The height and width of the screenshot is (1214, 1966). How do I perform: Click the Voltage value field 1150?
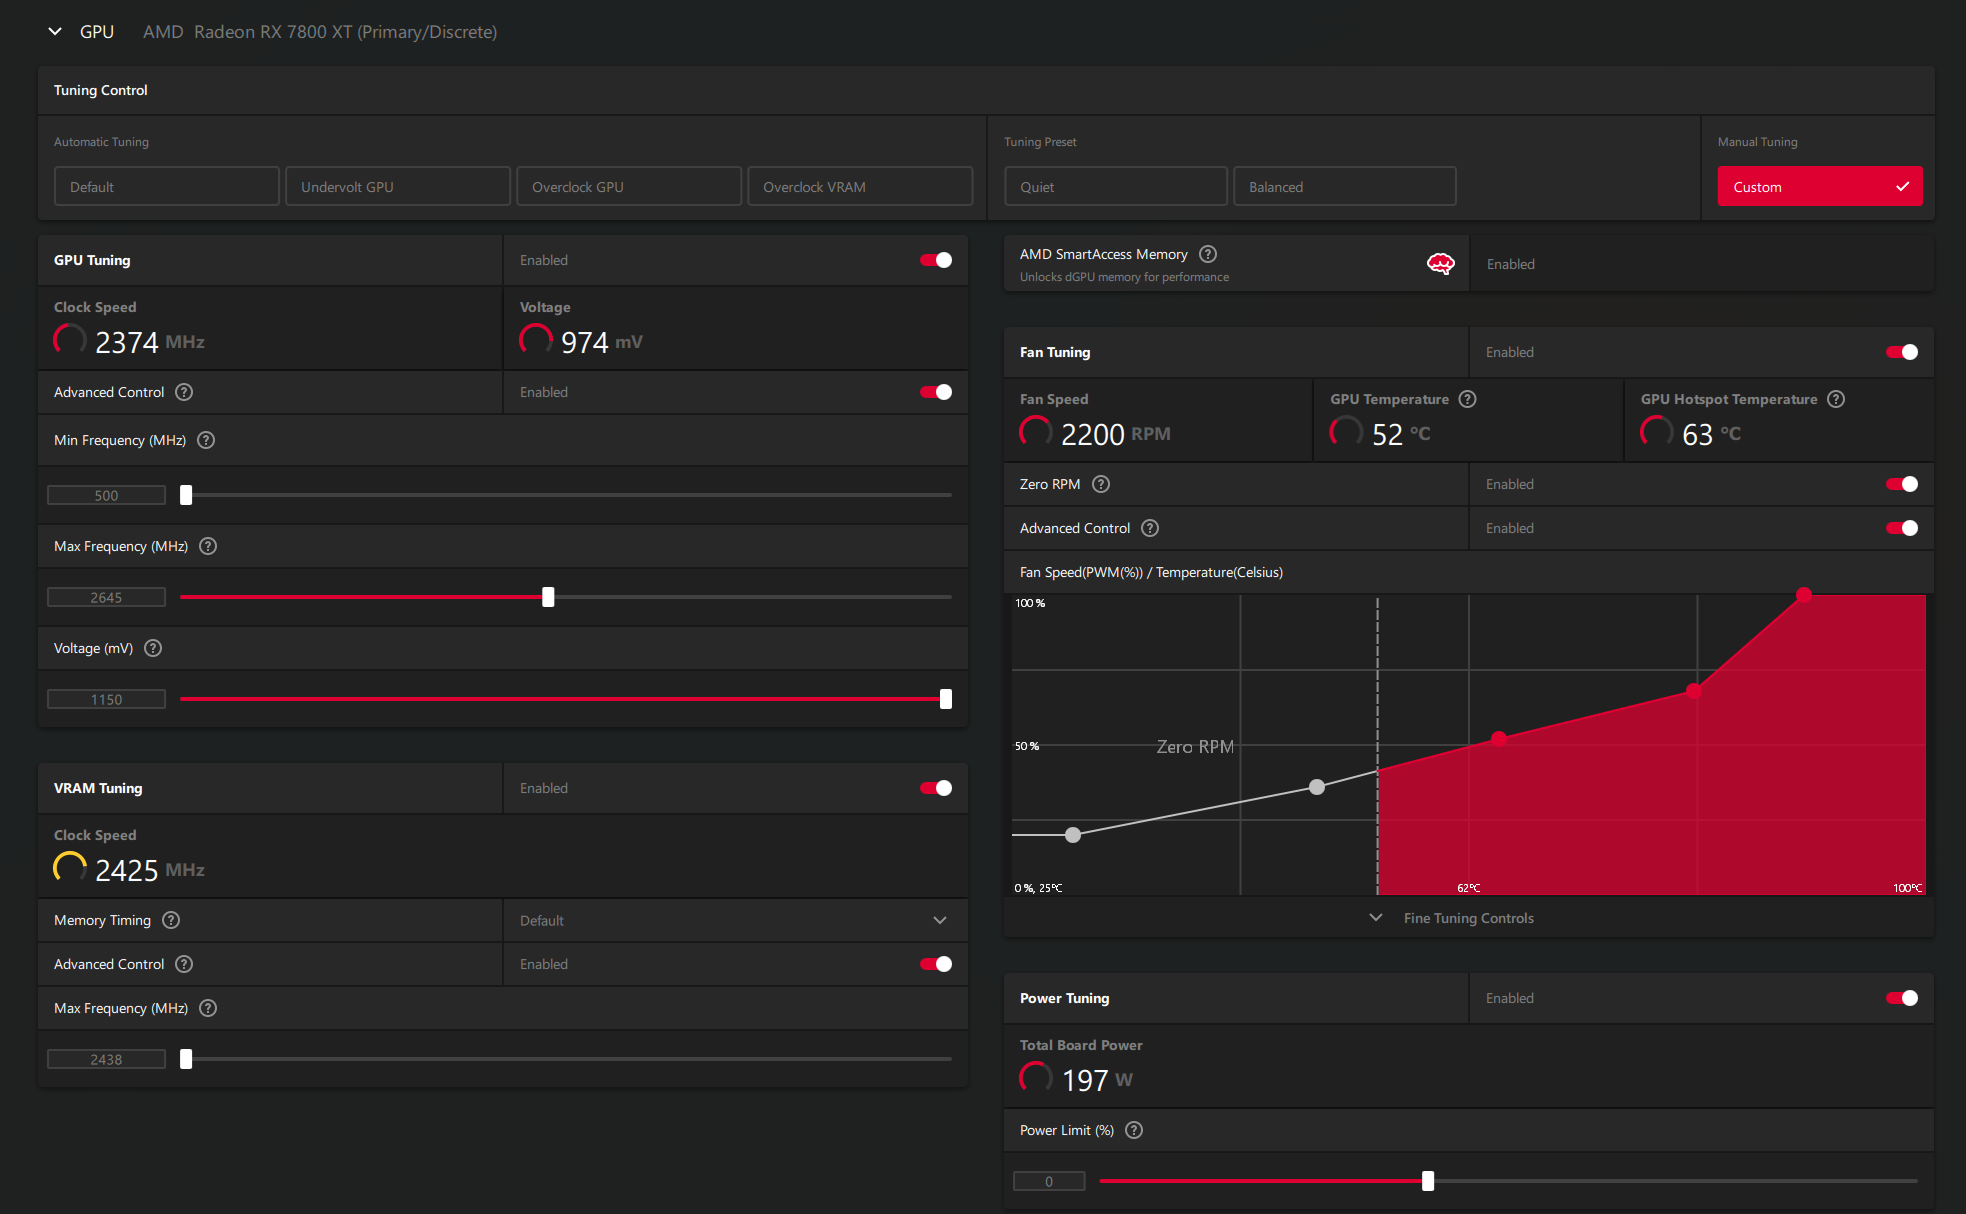point(107,699)
